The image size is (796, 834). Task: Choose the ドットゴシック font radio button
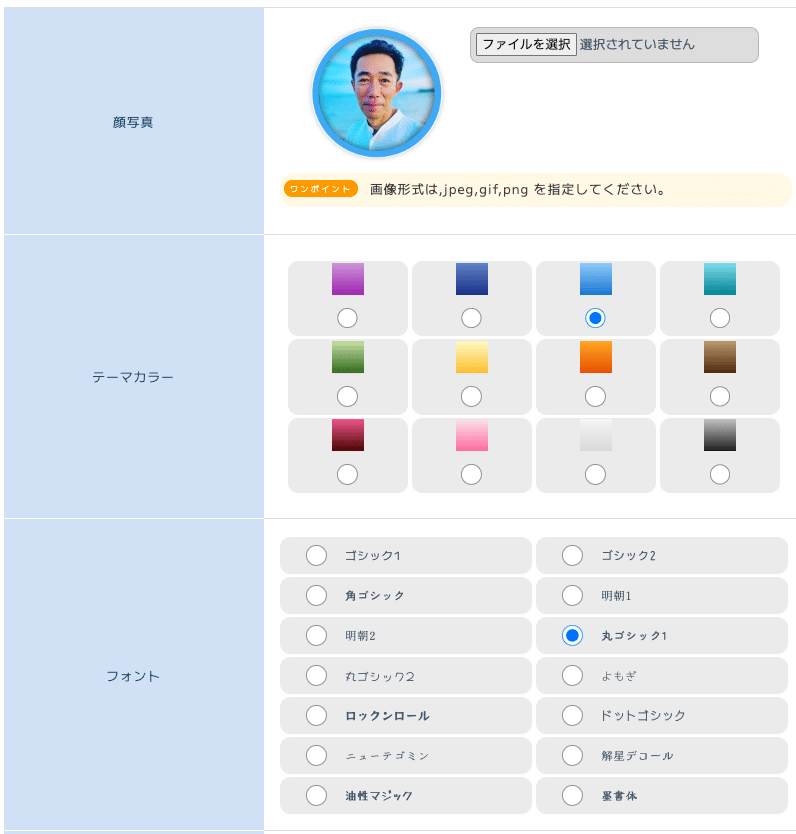click(572, 715)
